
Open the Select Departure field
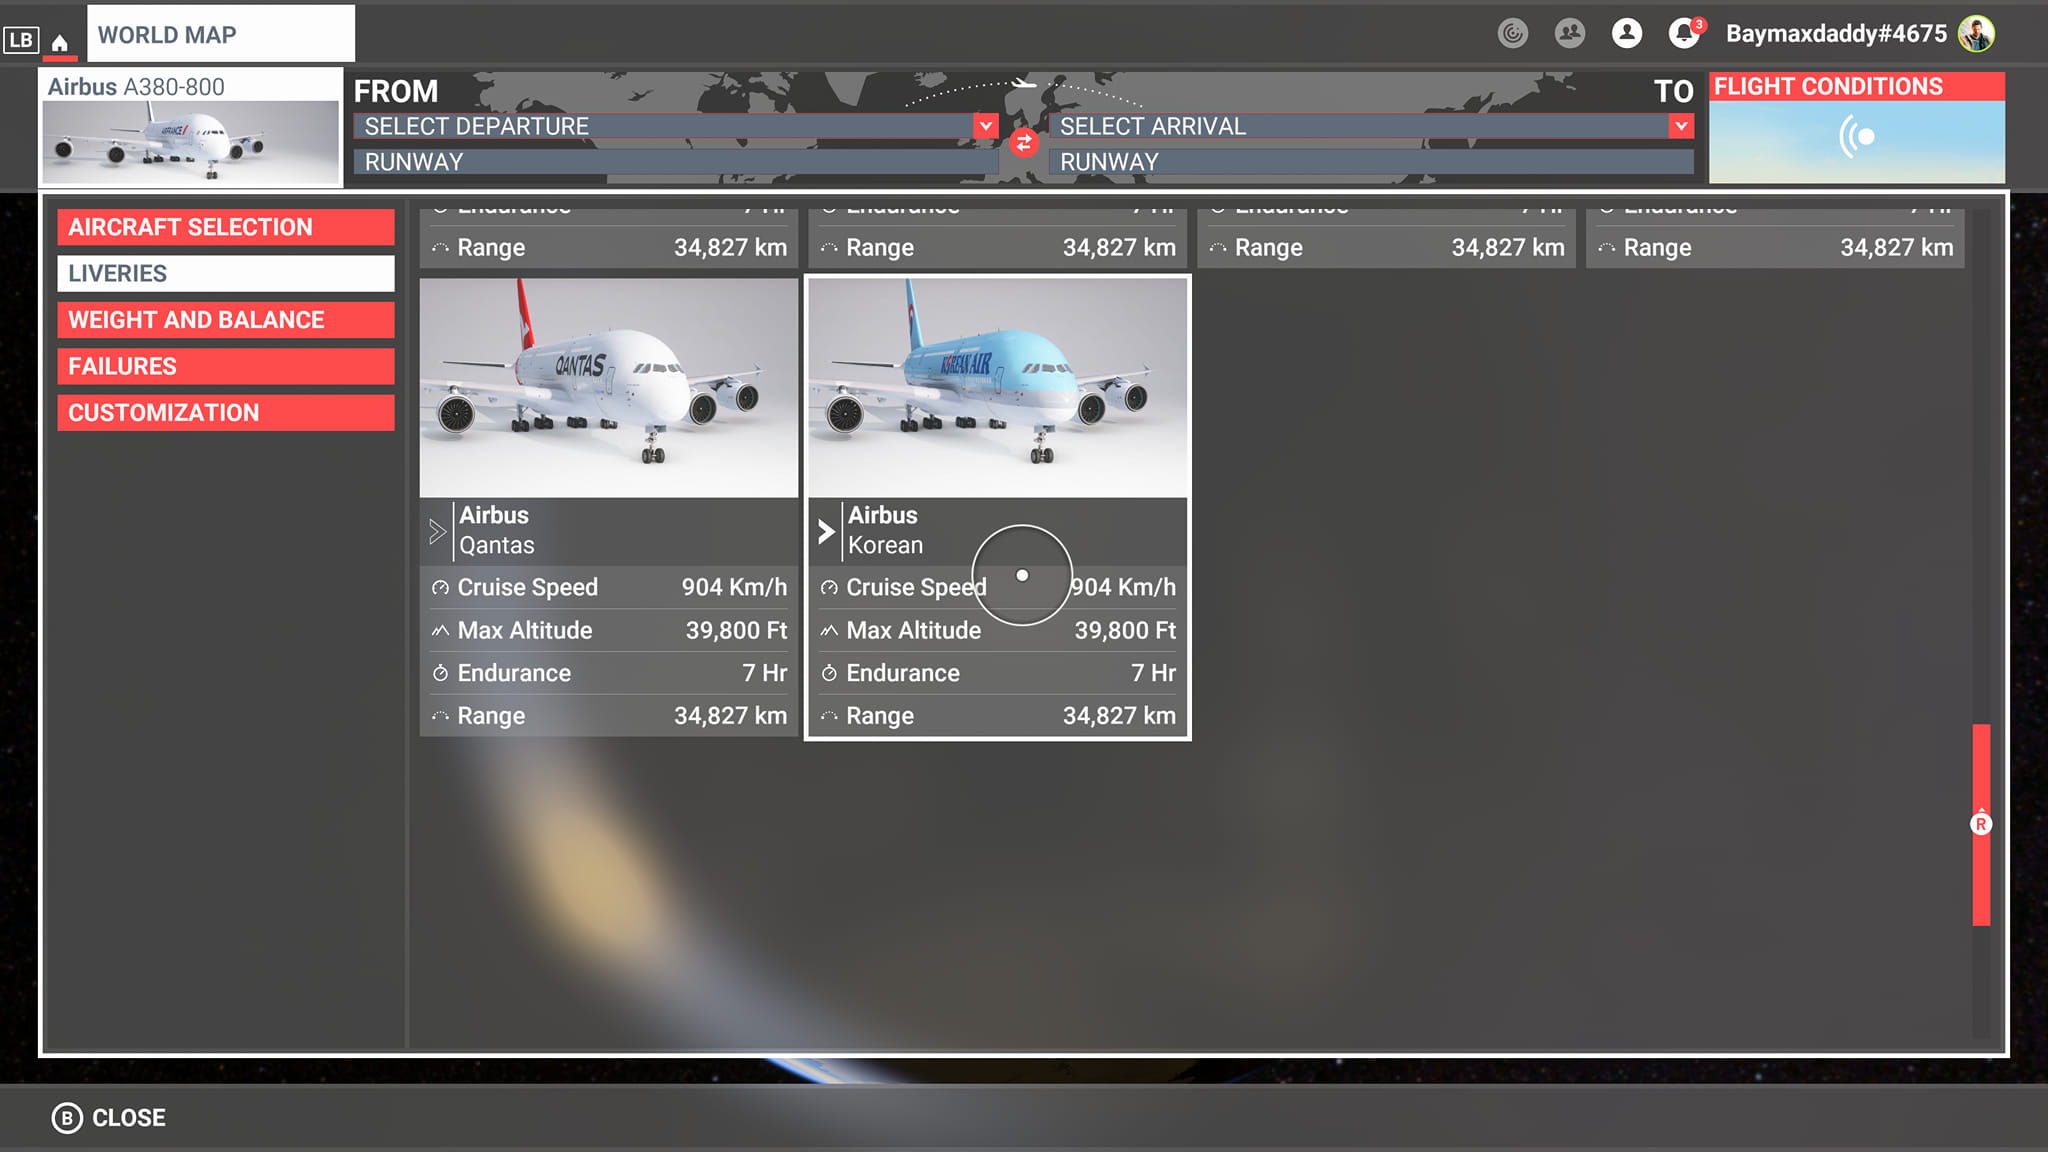point(675,126)
